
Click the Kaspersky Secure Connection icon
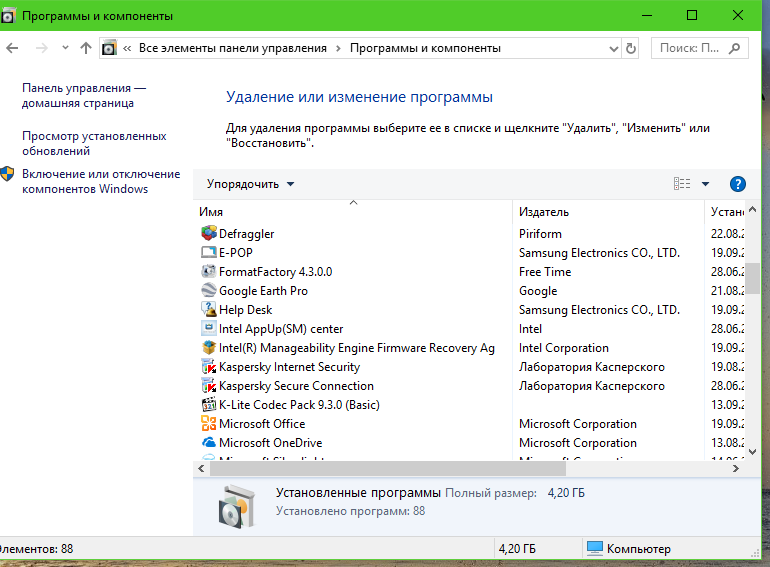[209, 385]
